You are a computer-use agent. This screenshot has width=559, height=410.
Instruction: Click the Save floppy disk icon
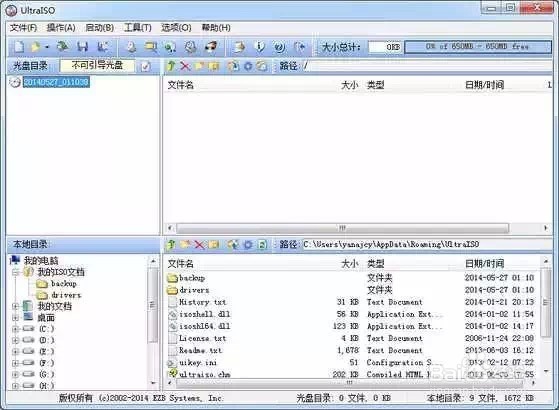pyautogui.click(x=83, y=47)
